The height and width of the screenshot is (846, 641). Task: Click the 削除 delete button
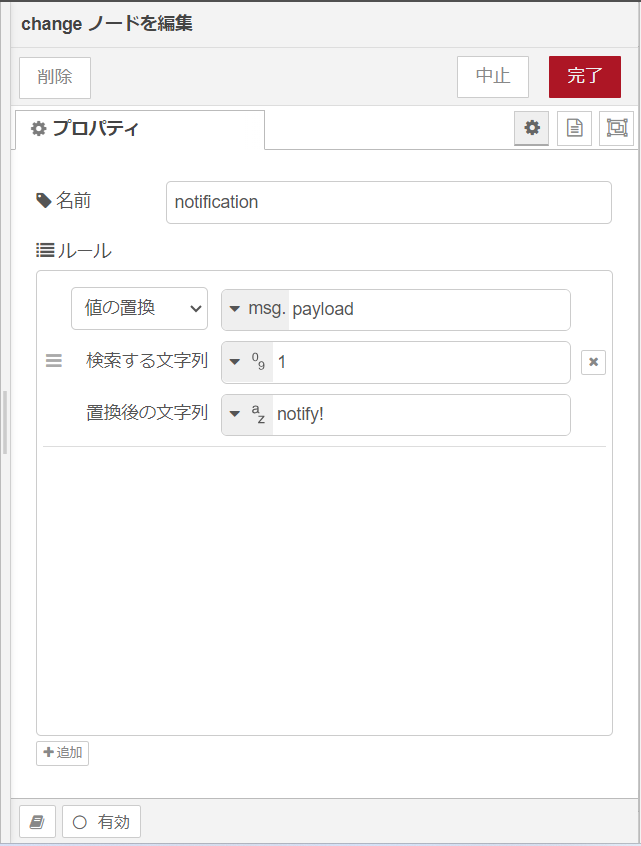click(x=55, y=78)
